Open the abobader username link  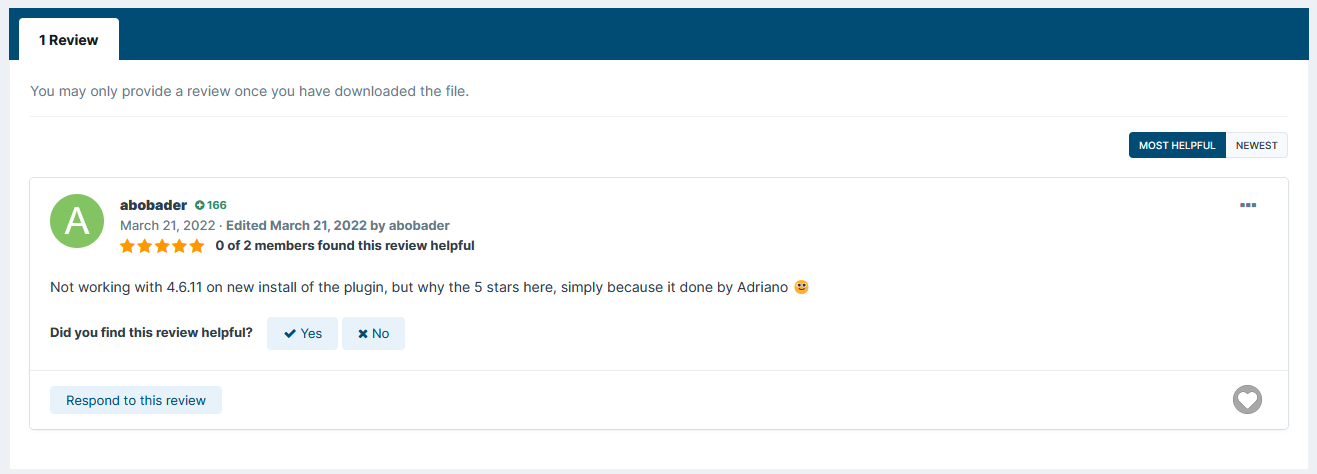pos(153,205)
